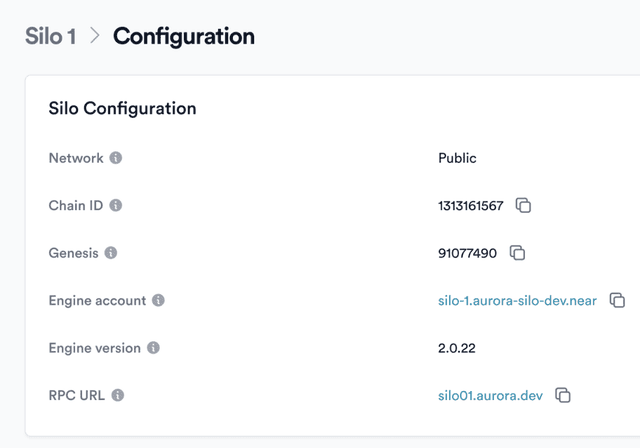Image resolution: width=640 pixels, height=448 pixels.
Task: Click the Engine account info icon
Action: click(158, 300)
